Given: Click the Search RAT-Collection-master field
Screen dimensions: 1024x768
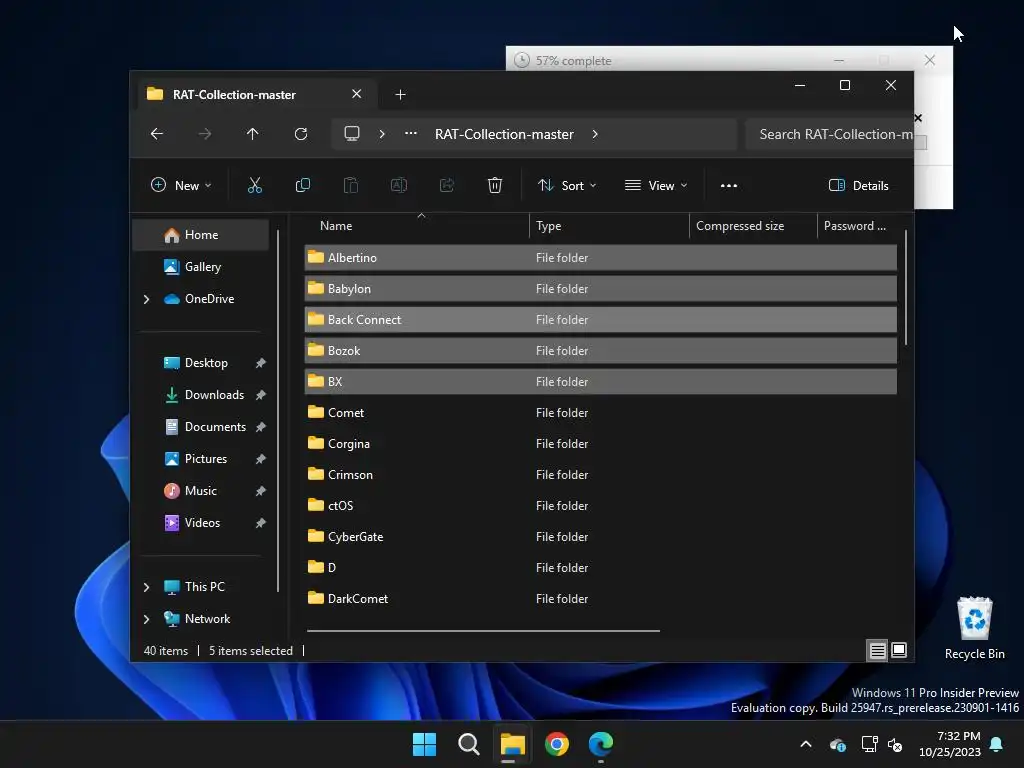Looking at the screenshot, I should point(829,134).
